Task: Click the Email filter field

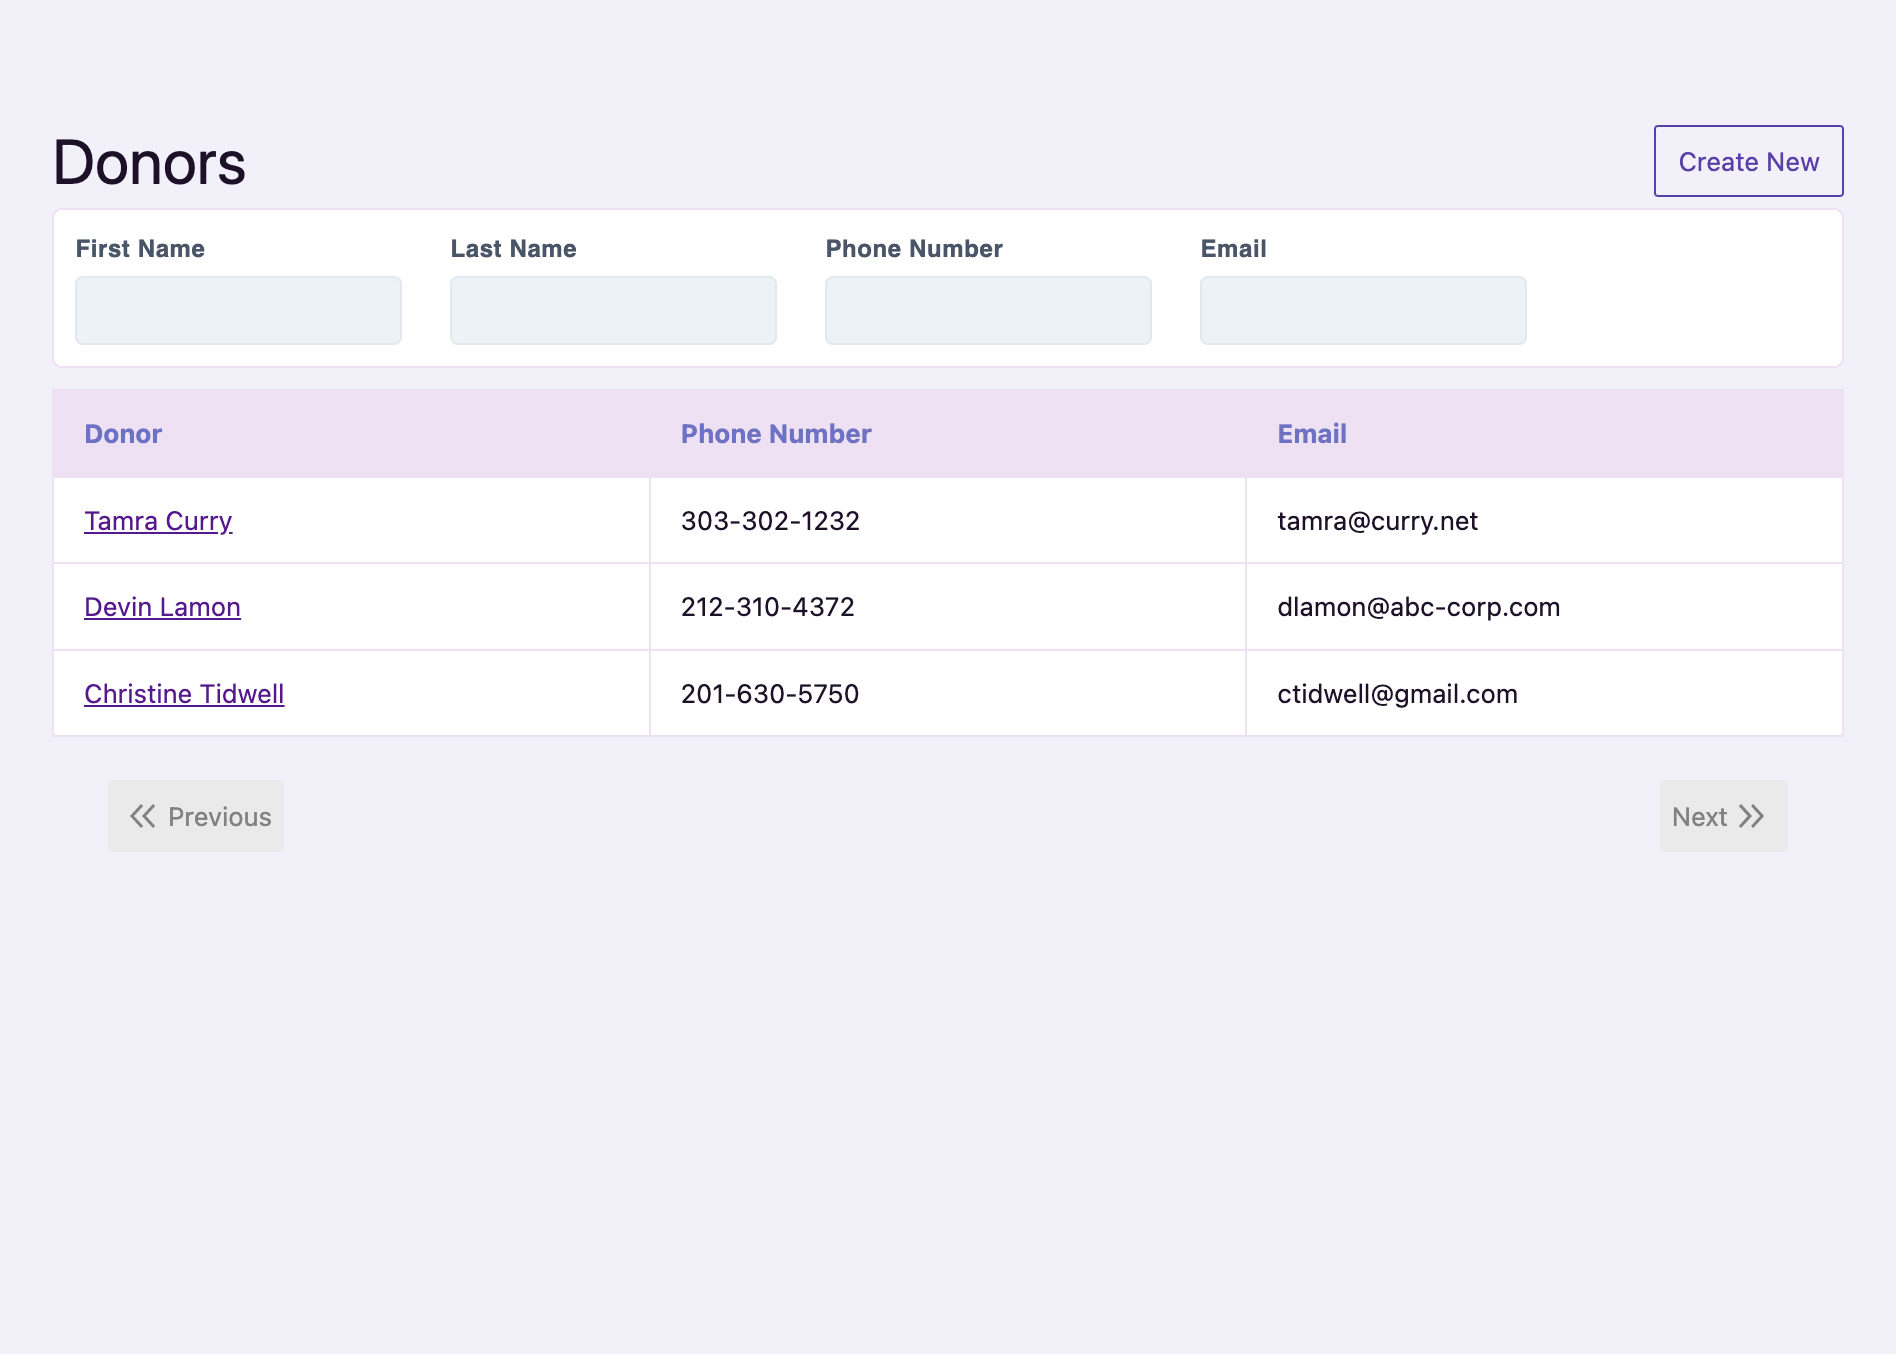Action: pos(1363,310)
